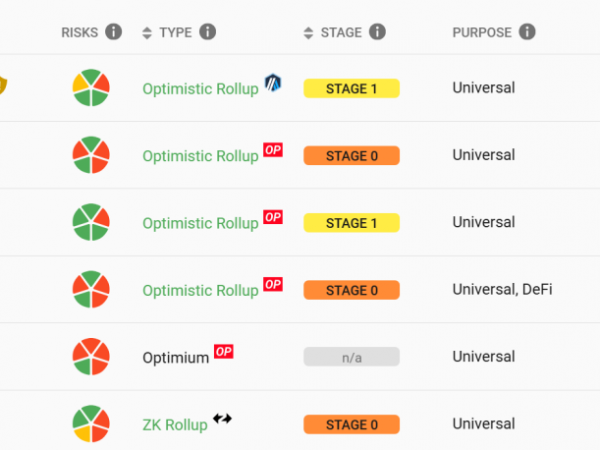The height and width of the screenshot is (450, 600).
Task: Sort the table by Type column
Action: coord(147,33)
